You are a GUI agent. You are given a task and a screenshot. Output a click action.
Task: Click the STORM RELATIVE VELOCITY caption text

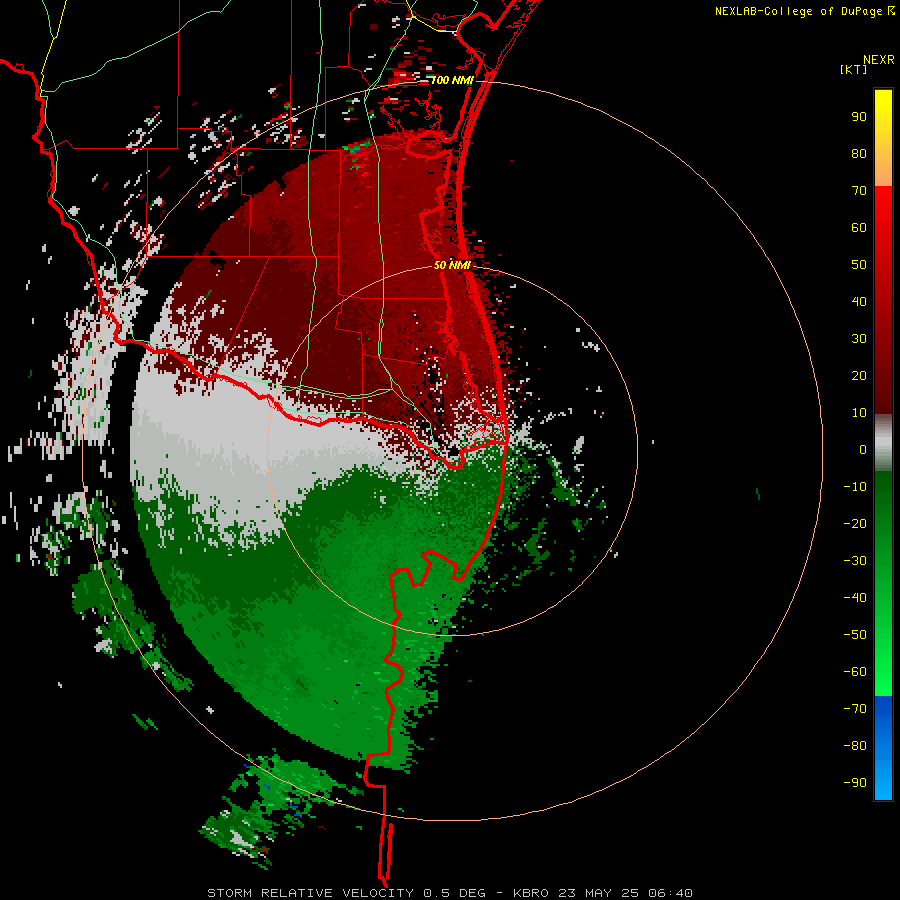pos(310,893)
